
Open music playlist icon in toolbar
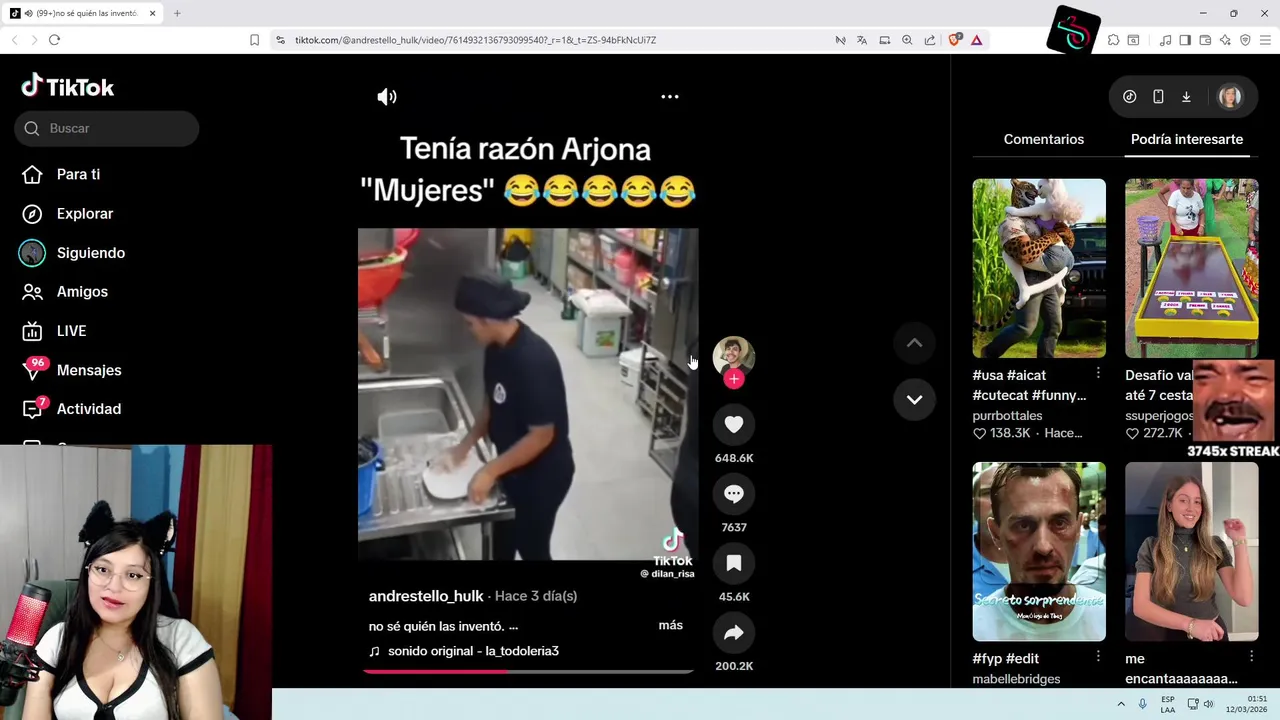pos(1165,40)
